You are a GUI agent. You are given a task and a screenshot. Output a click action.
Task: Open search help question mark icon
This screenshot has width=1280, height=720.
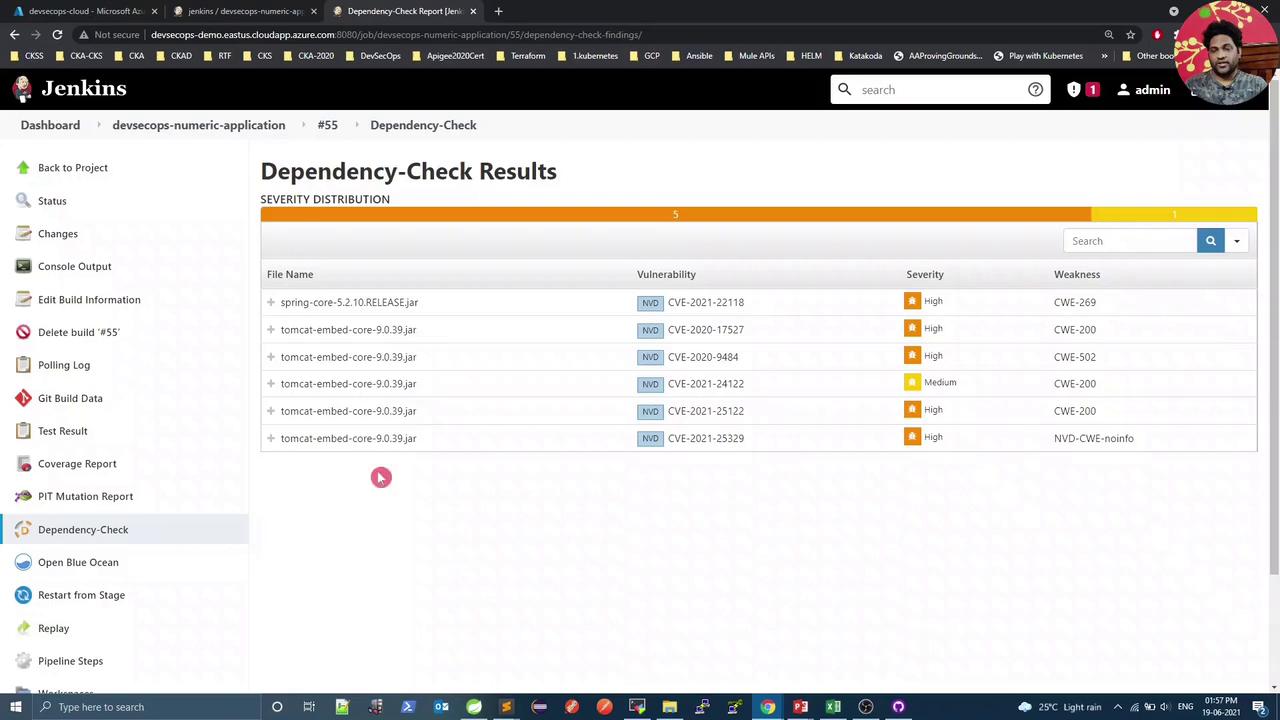[1035, 90]
